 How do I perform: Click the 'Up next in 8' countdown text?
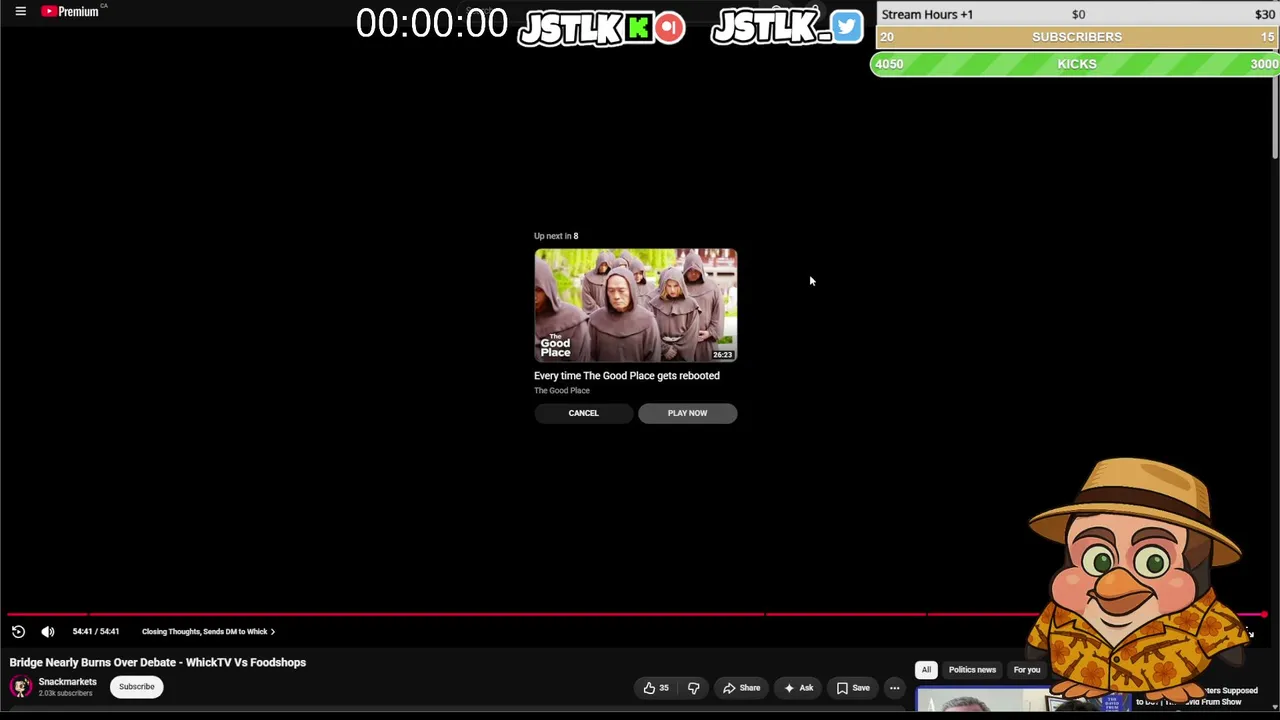click(x=556, y=236)
